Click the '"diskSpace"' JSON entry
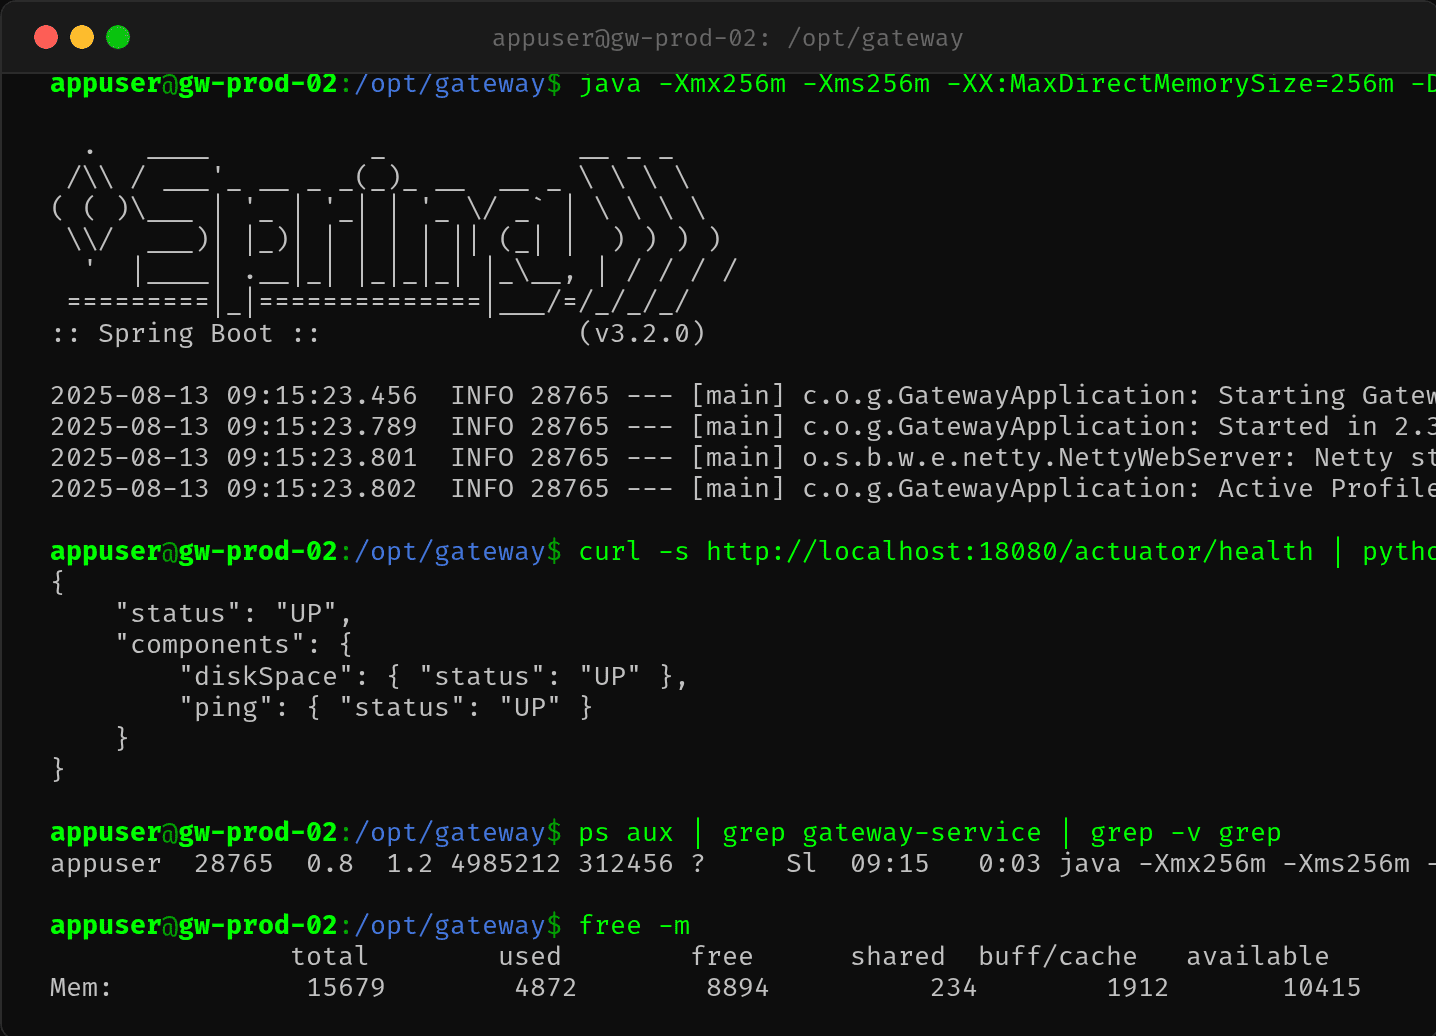 coord(434,676)
